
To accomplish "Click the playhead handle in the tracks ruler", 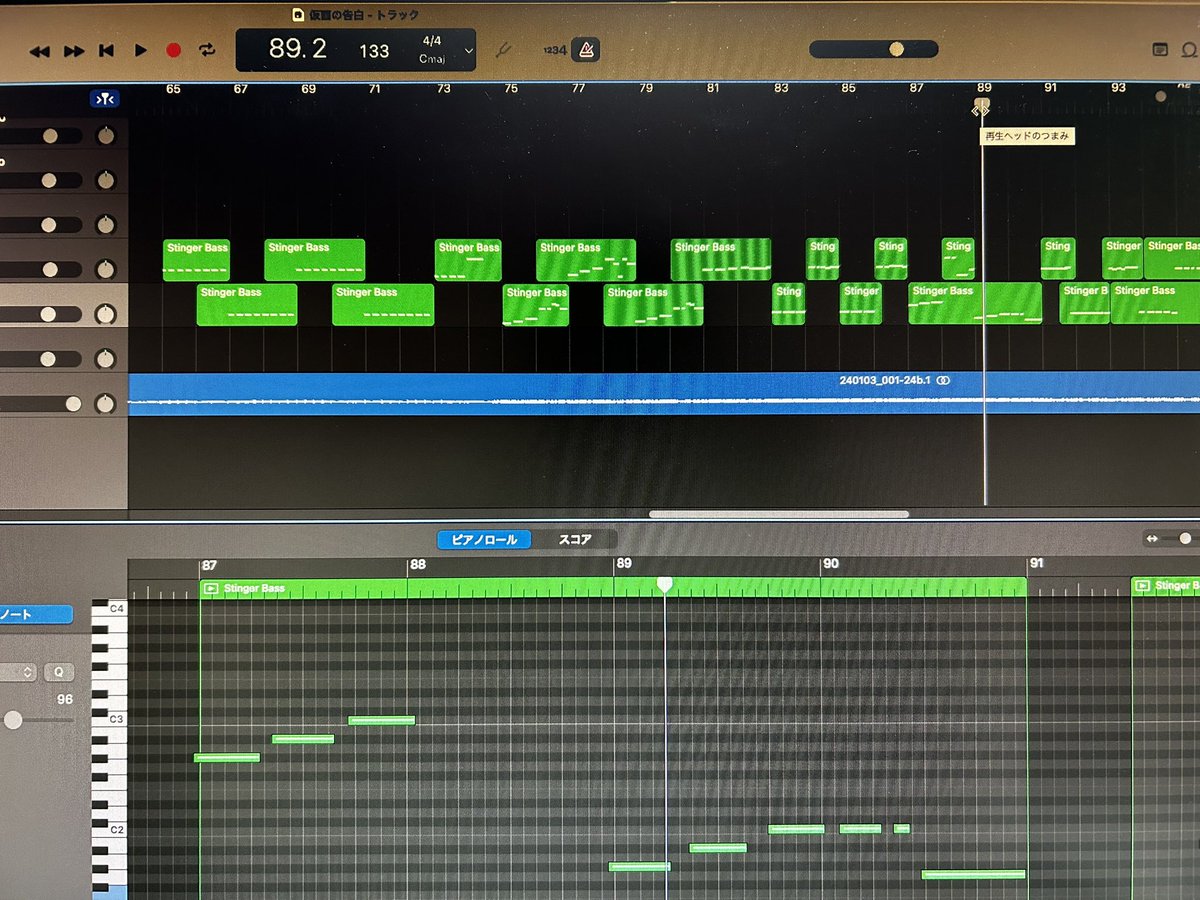I will 982,105.
